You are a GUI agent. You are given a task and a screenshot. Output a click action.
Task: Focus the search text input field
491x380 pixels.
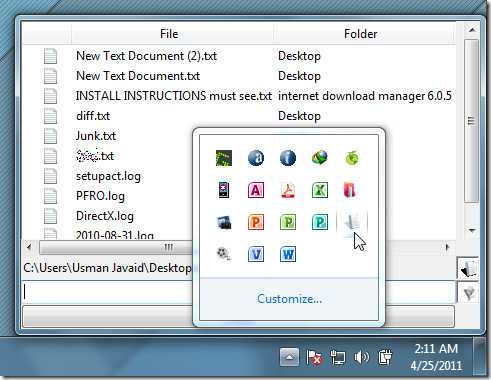point(238,292)
